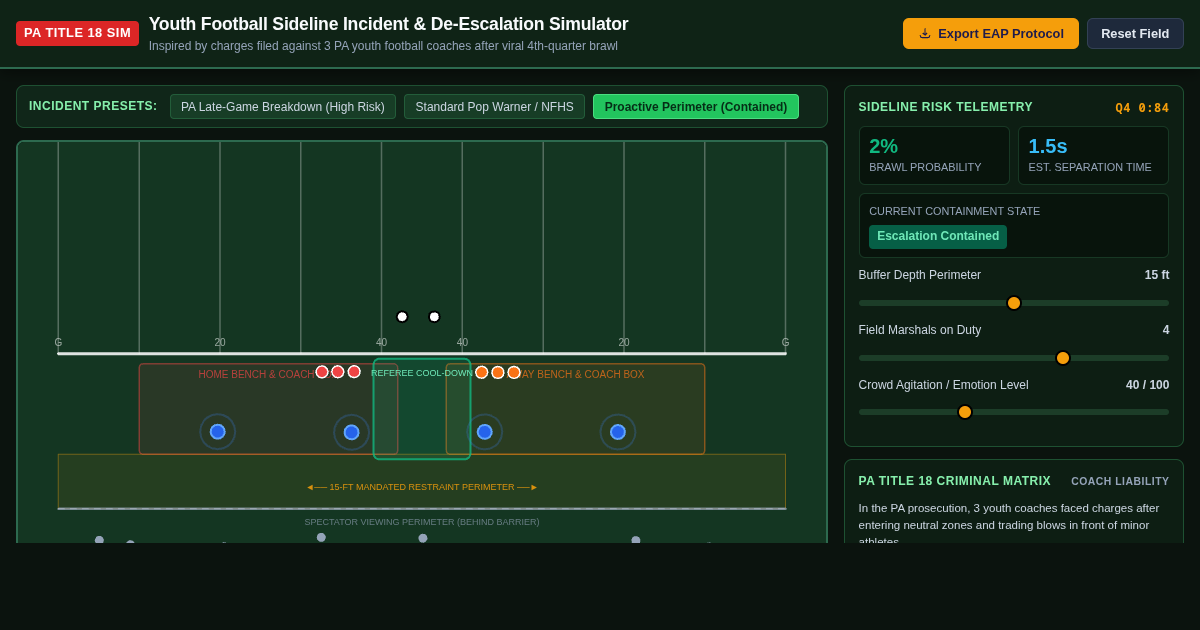Select the far-left blue field marshal marker
Image resolution: width=1200 pixels, height=630 pixels.
click(217, 432)
